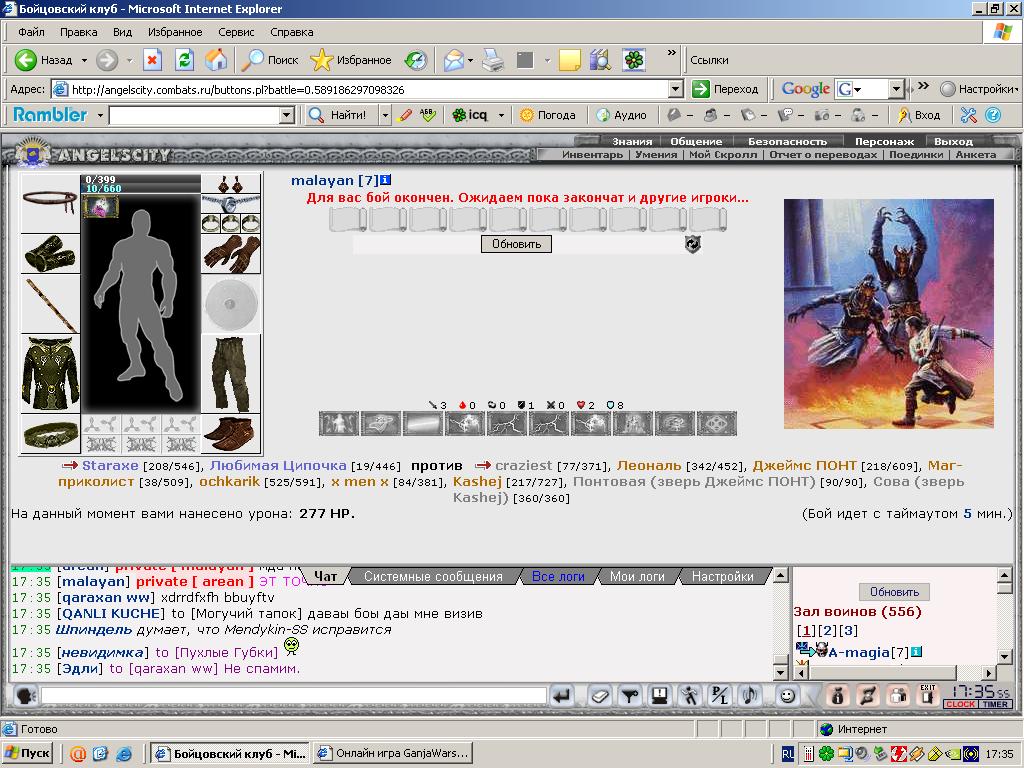Expand the Google toolbar search dropdown
Image resolution: width=1024 pixels, height=768 pixels.
pyautogui.click(x=896, y=89)
